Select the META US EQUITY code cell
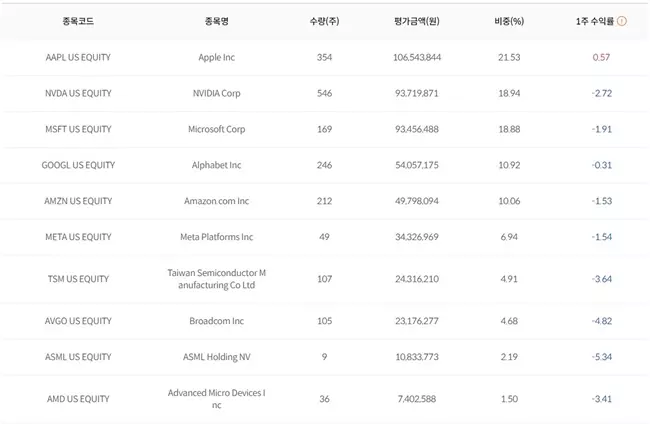 tap(78, 237)
